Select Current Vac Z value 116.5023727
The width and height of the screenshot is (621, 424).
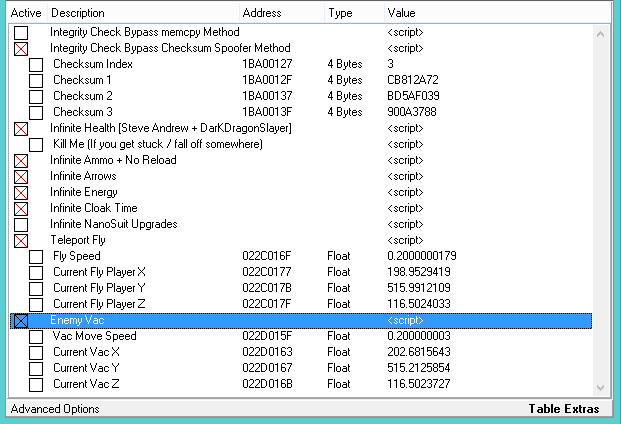(419, 384)
